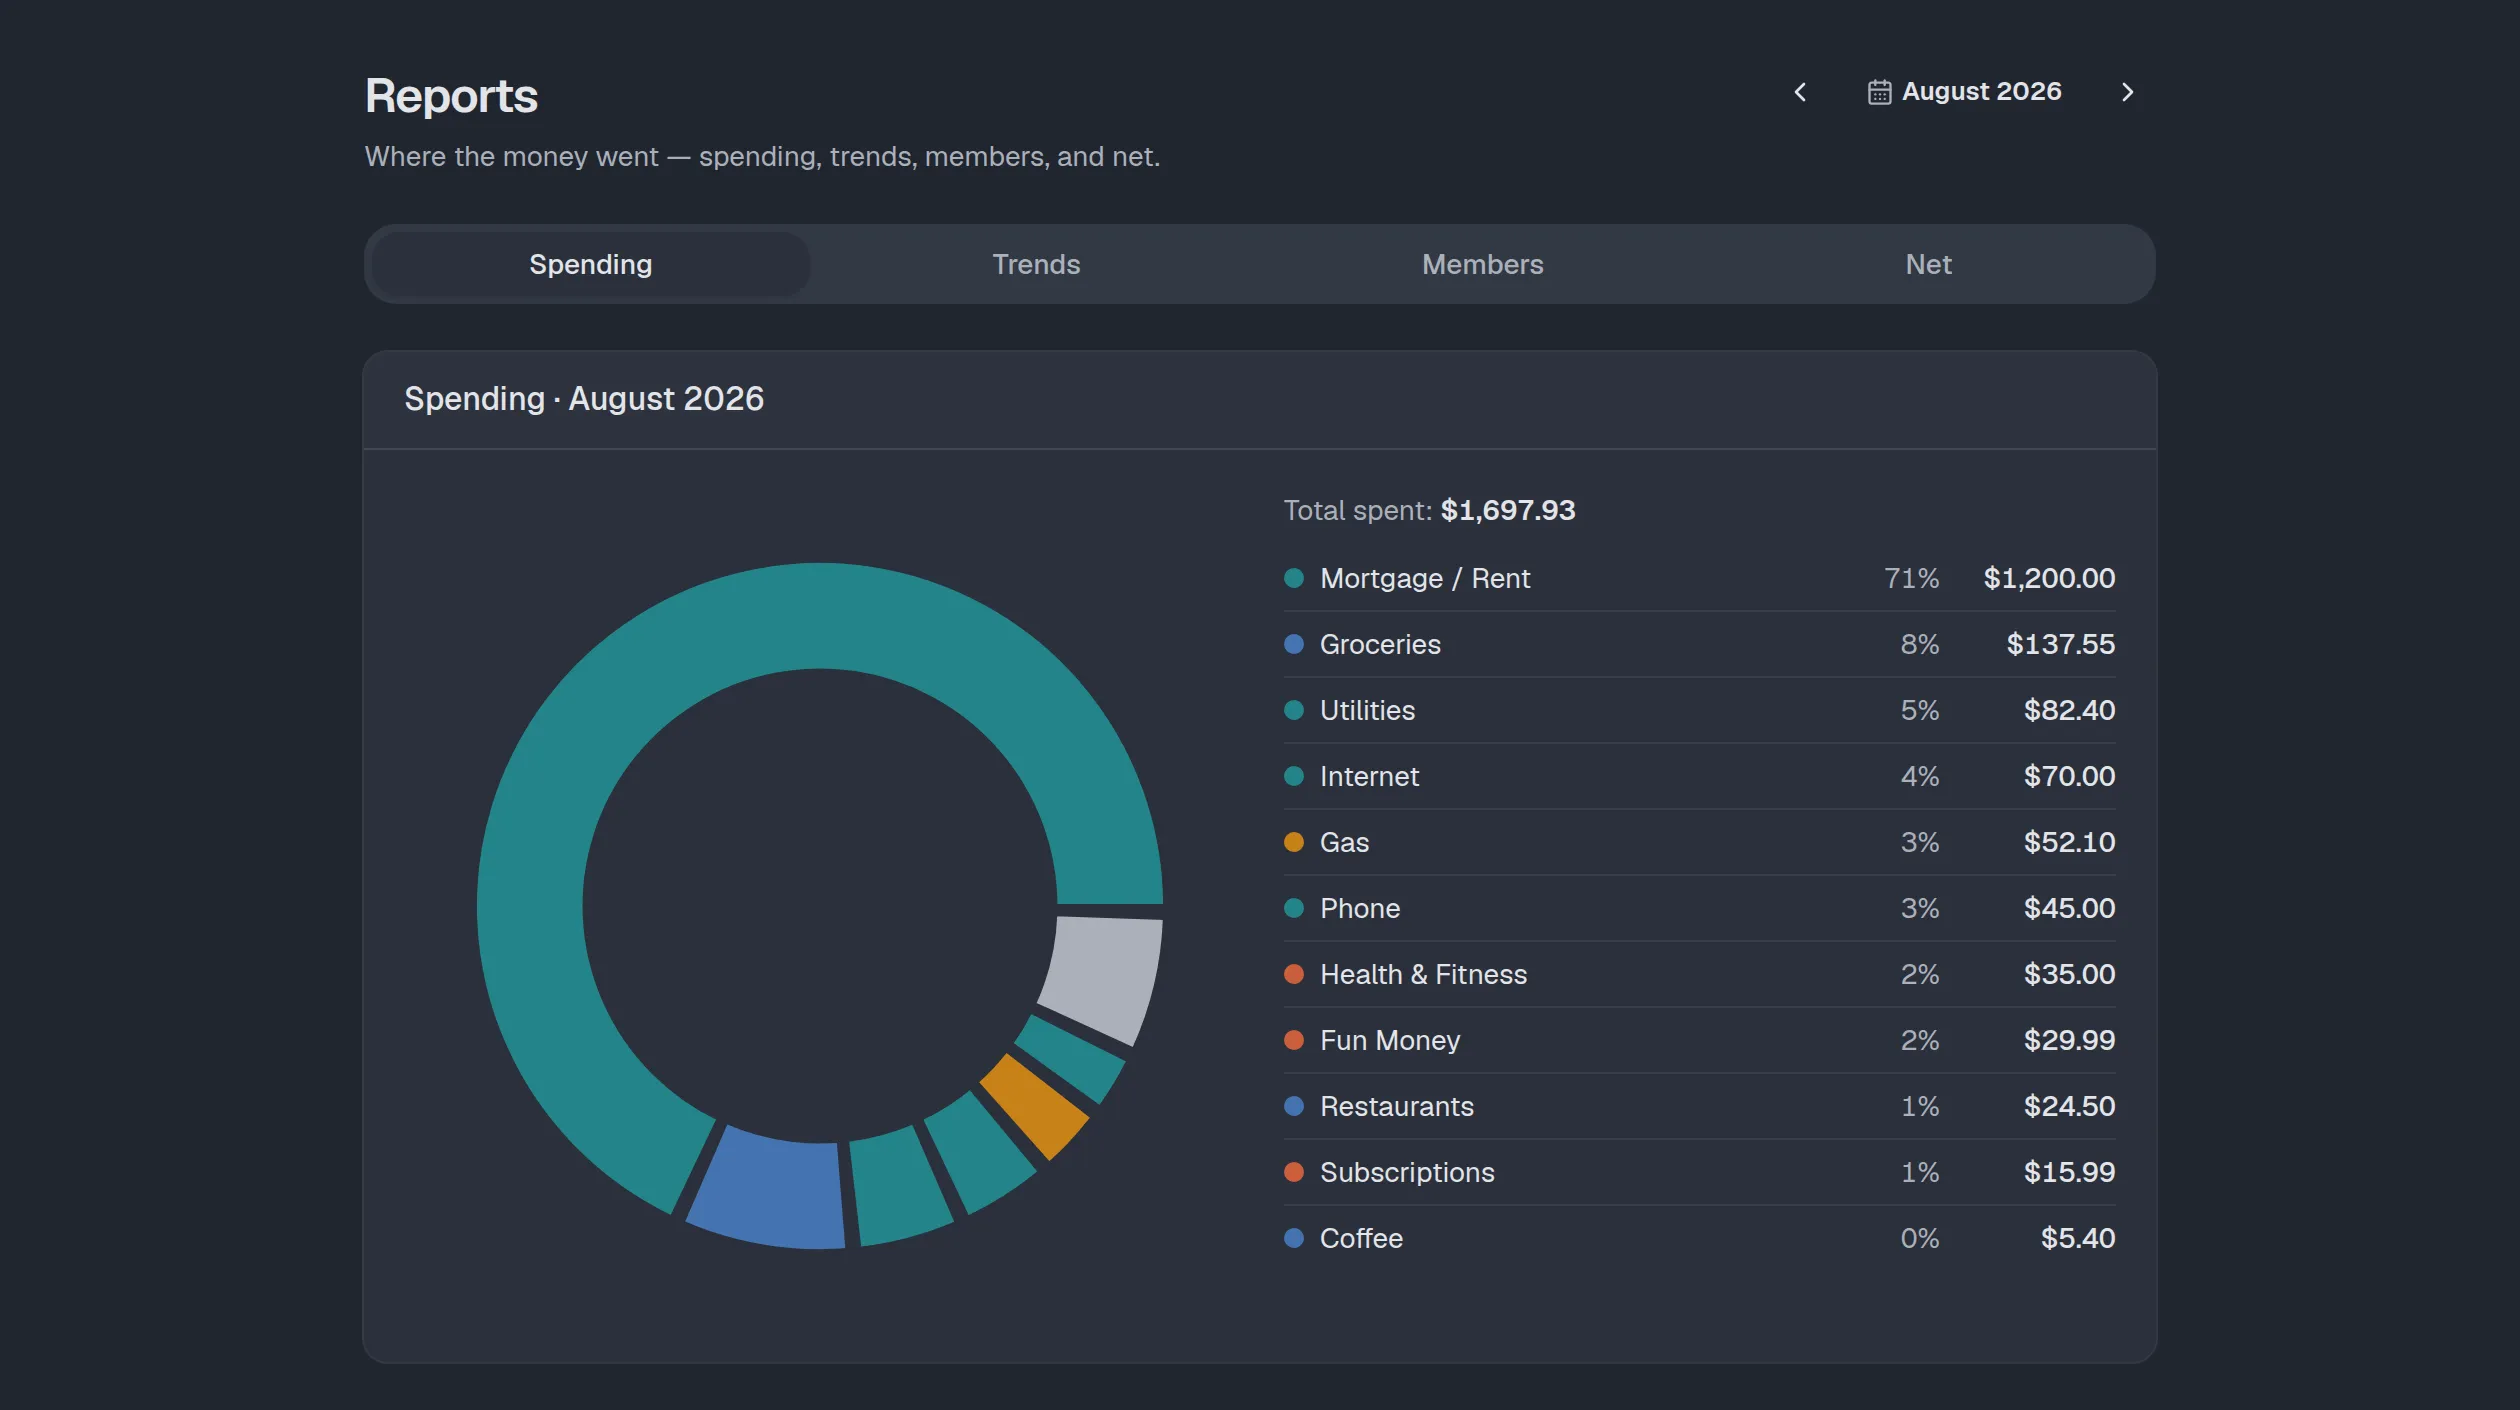
Task: Advance to the next month with right chevron
Action: coord(2127,92)
